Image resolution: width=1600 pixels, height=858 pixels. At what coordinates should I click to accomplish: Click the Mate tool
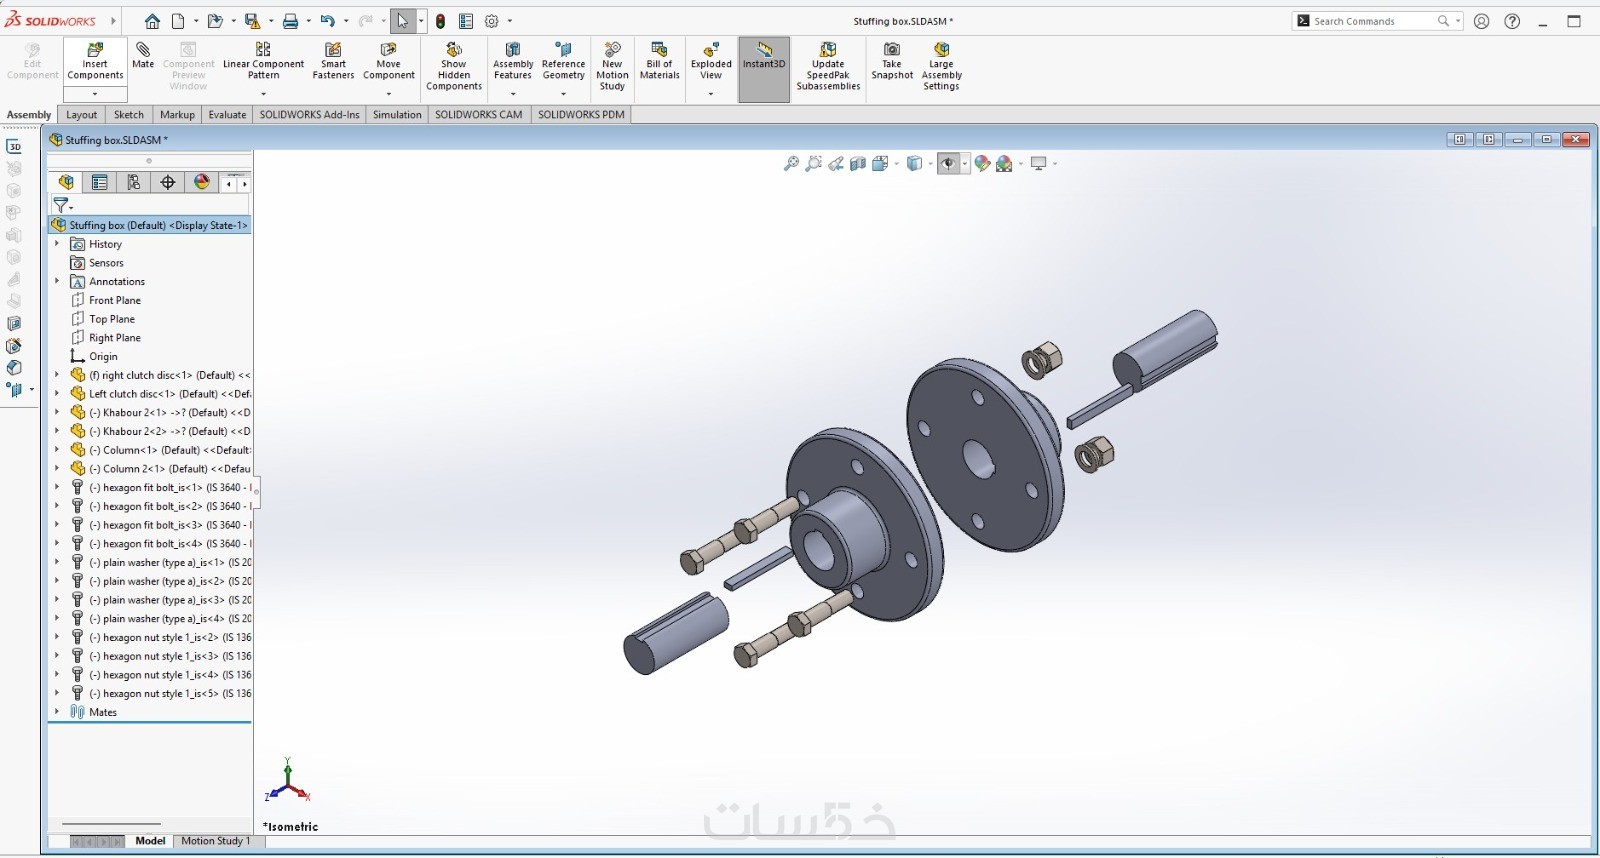point(143,55)
